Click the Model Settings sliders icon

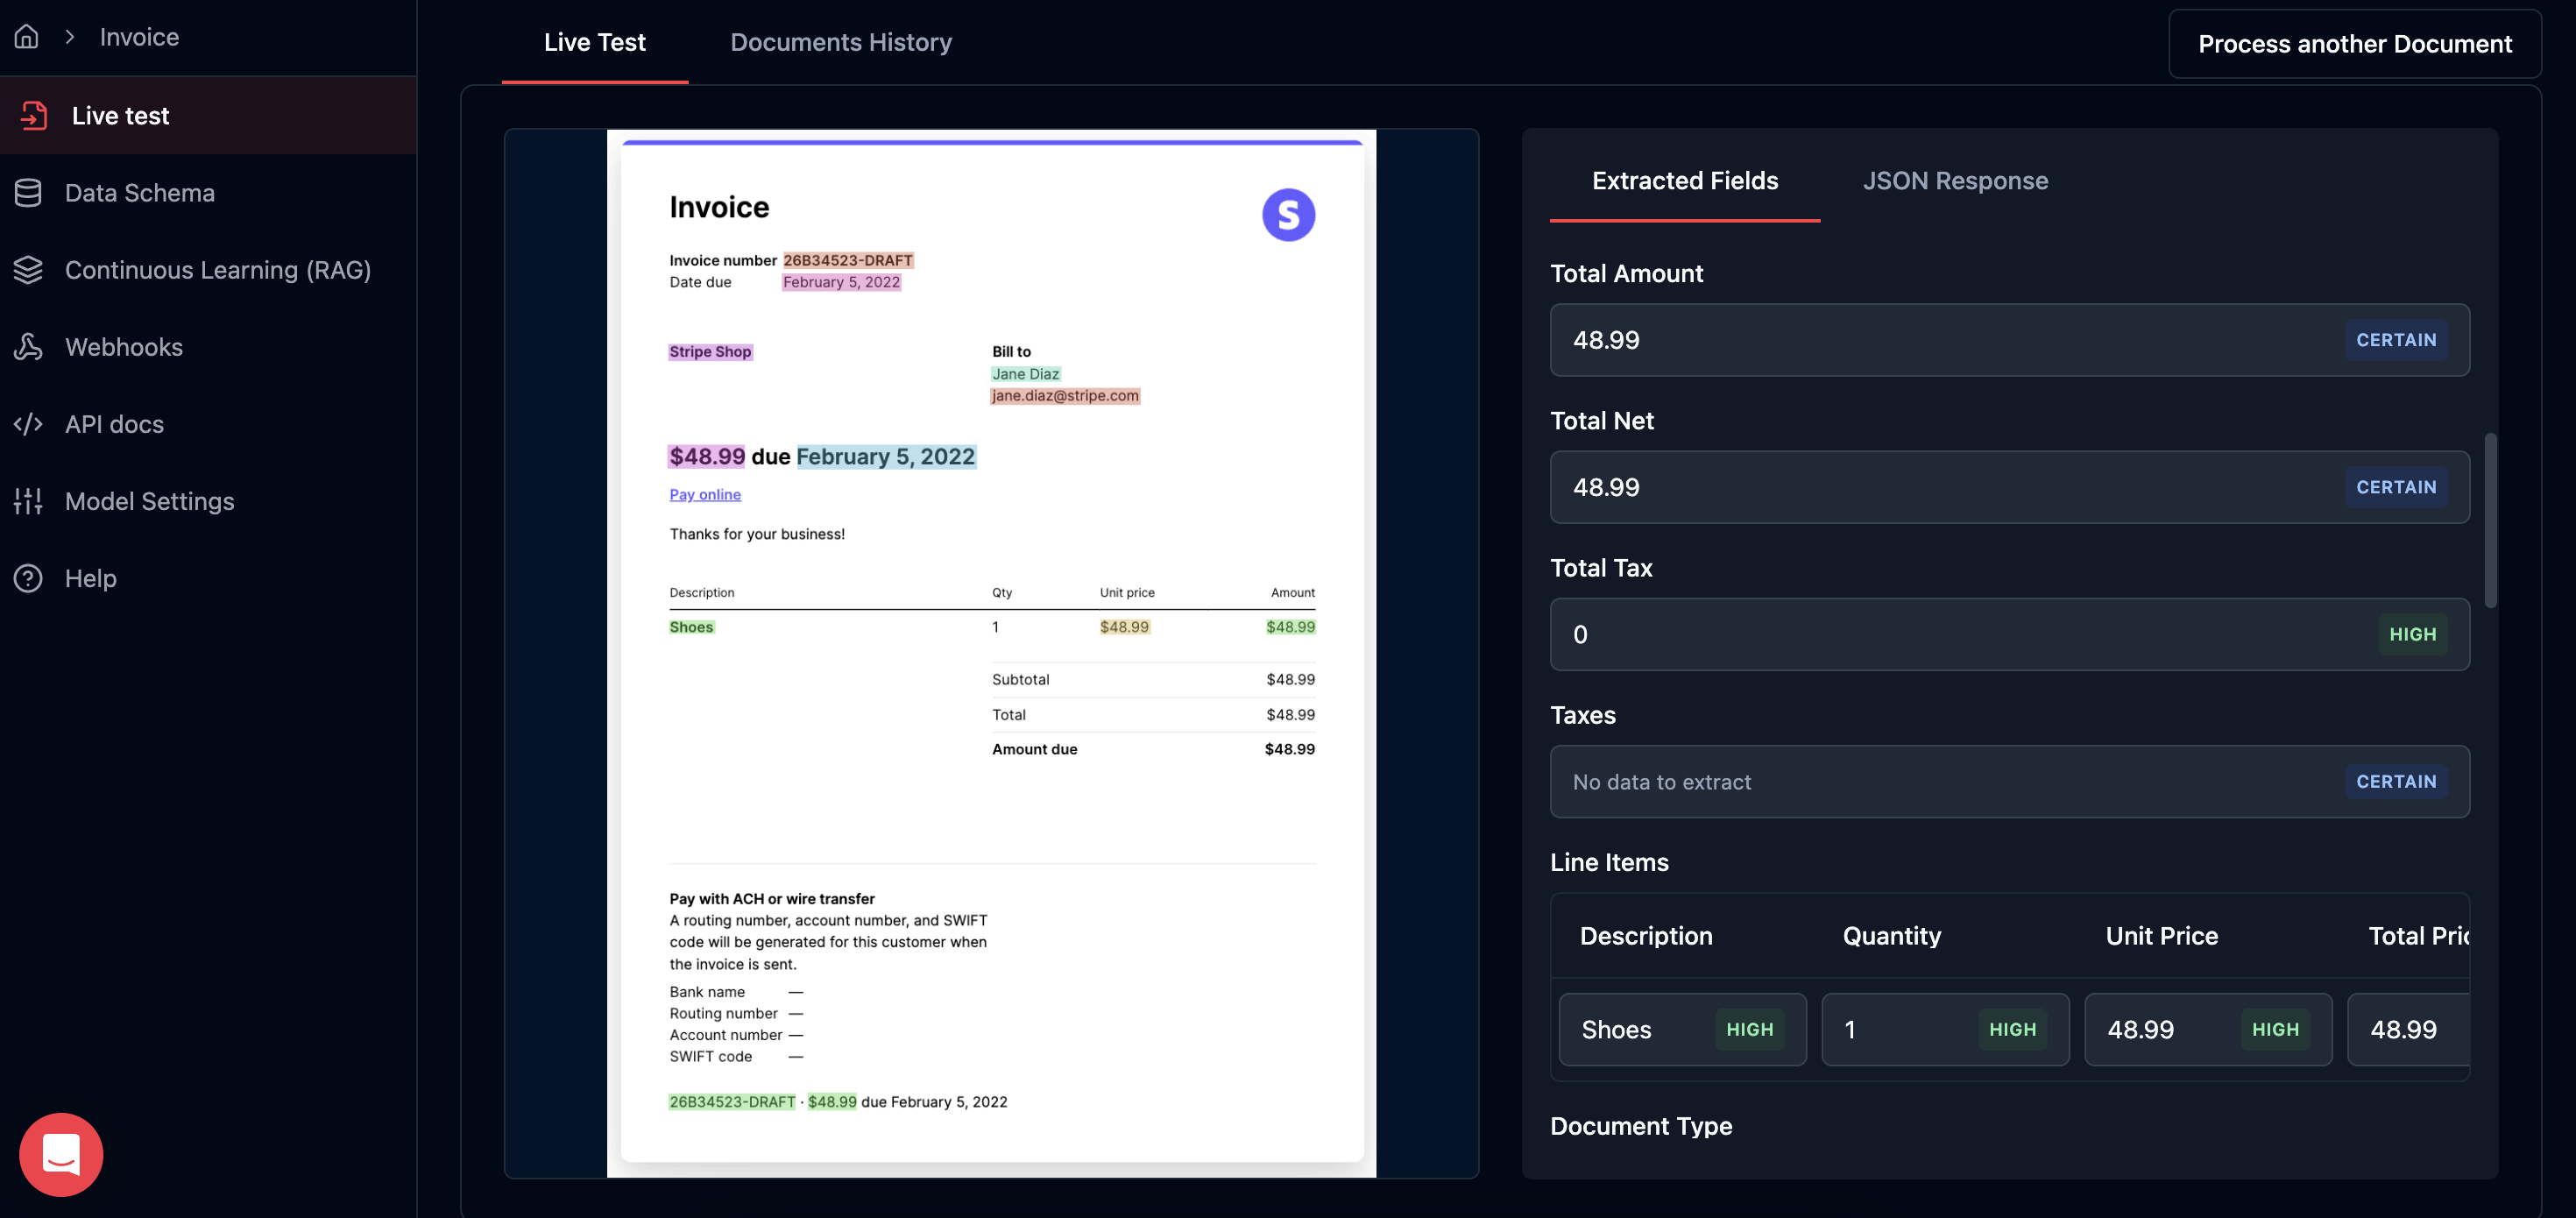pos(28,501)
